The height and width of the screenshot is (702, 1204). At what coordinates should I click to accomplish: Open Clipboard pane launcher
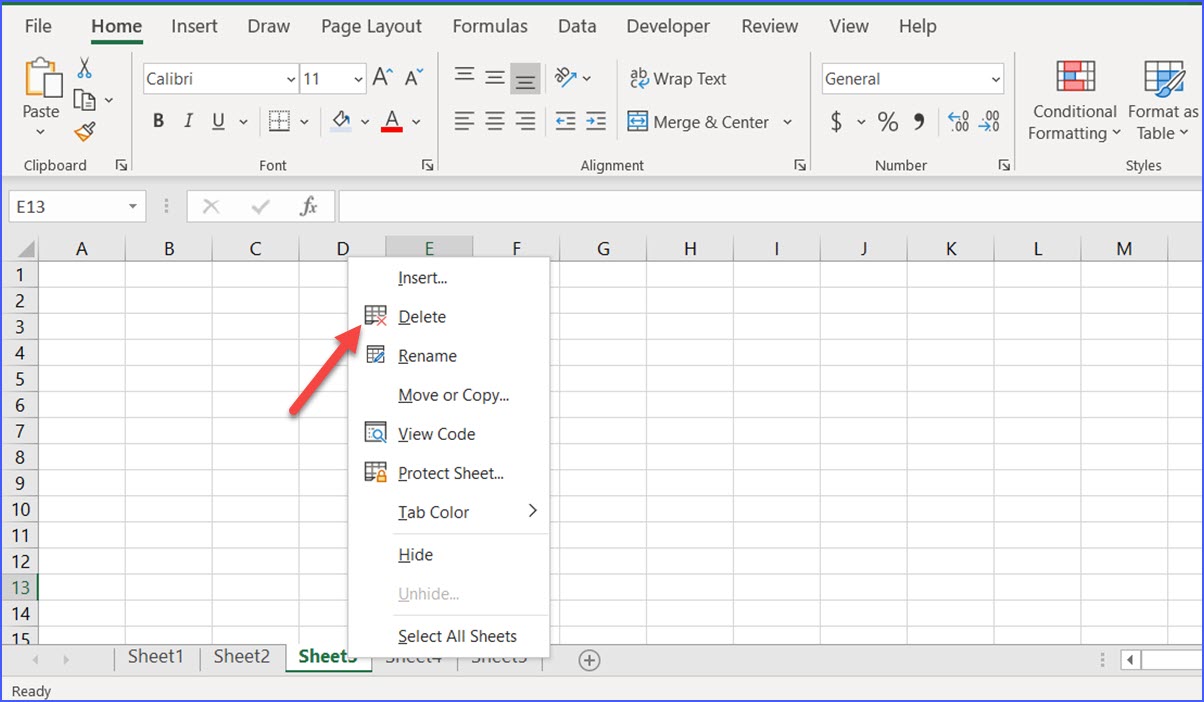pyautogui.click(x=122, y=165)
